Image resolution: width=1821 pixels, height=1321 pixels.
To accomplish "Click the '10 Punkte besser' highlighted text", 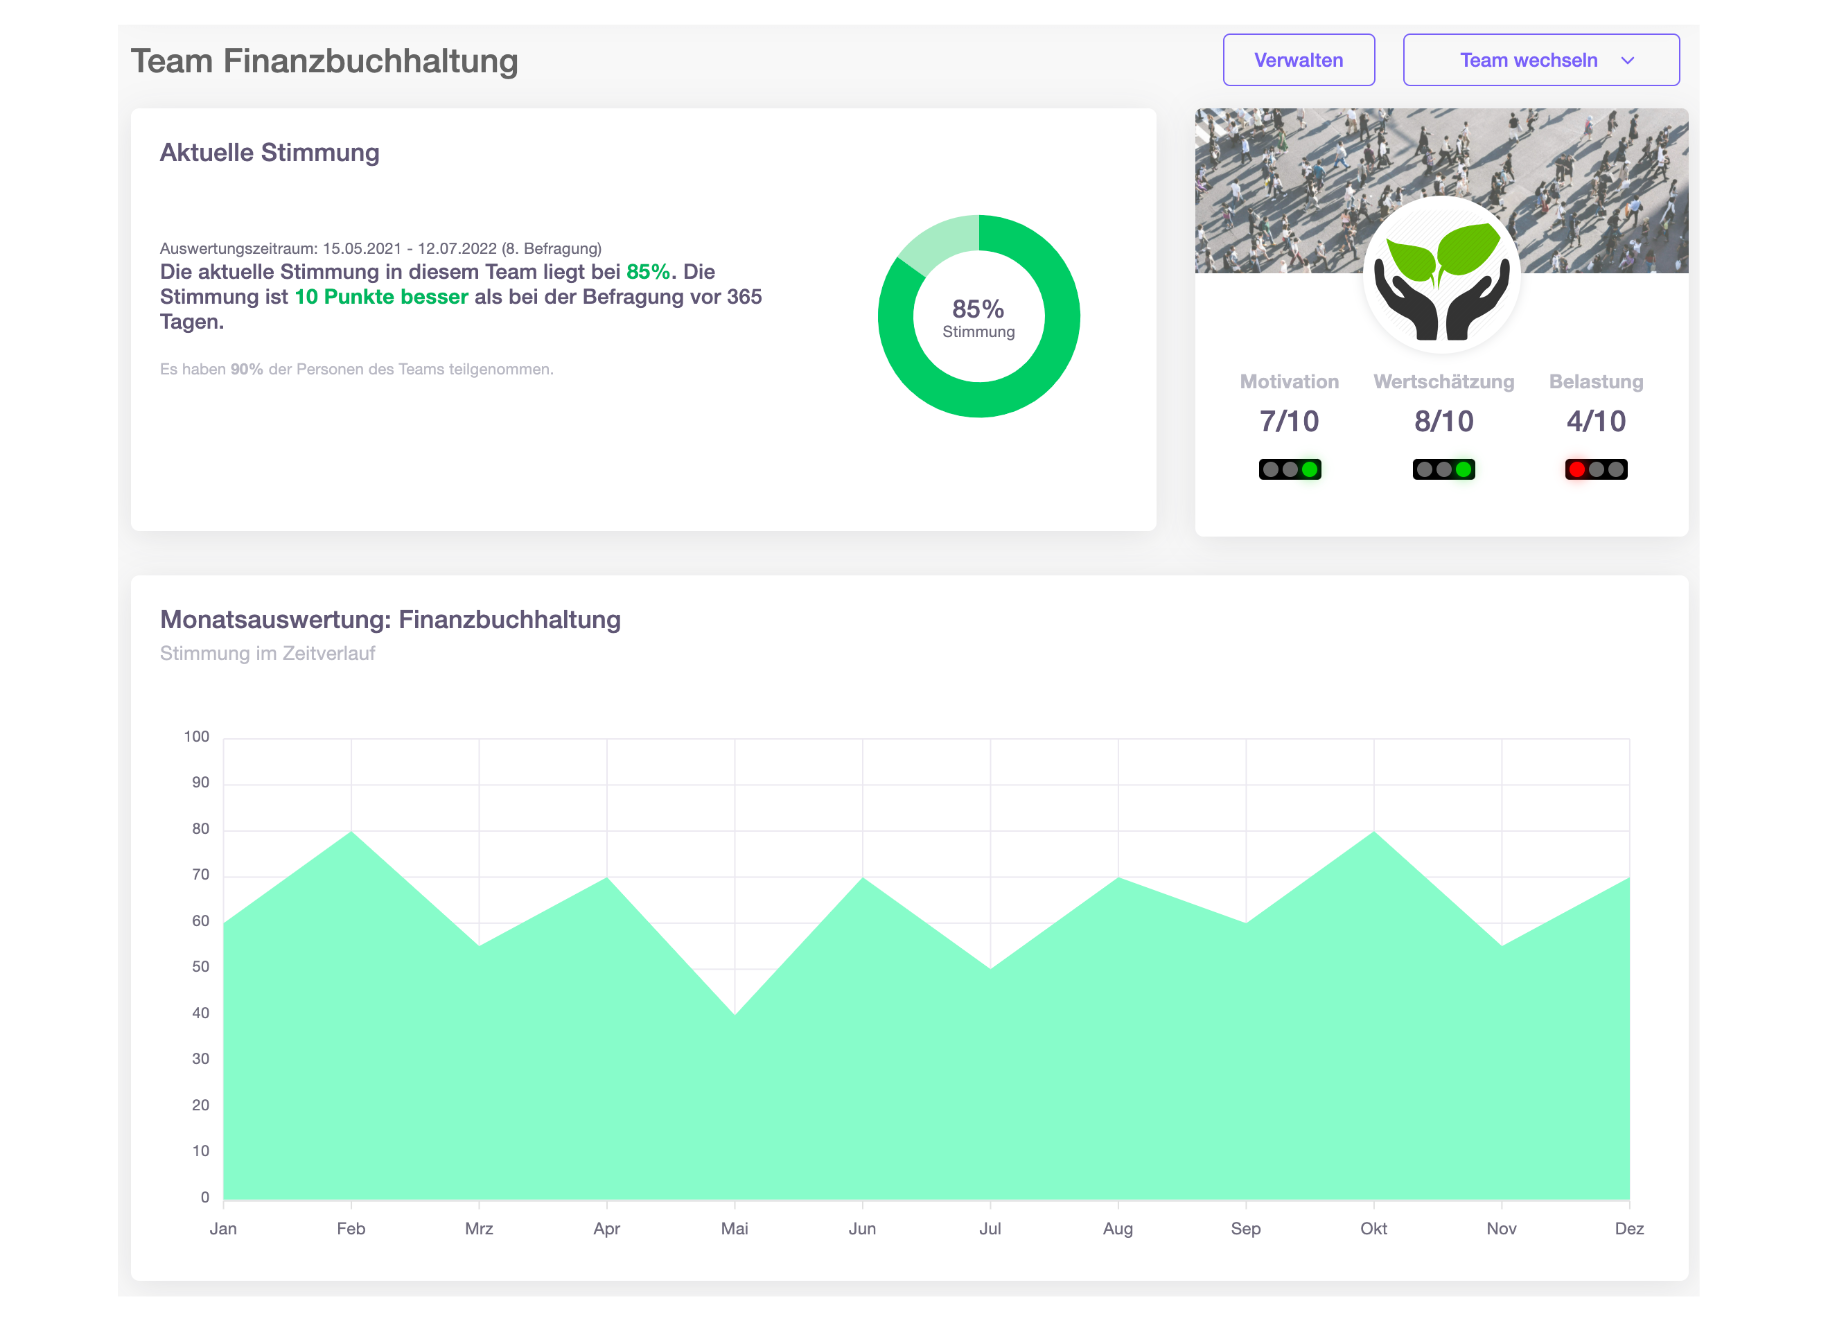I will point(381,297).
